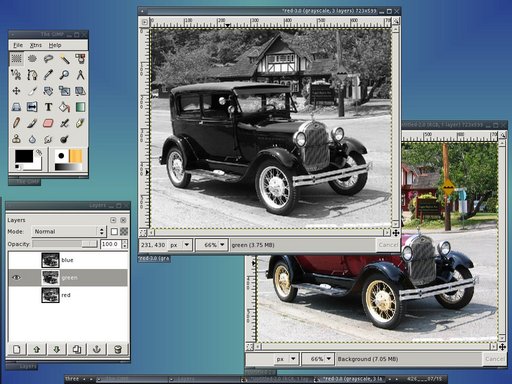Select the Clone stamp tool
512x384 pixels.
tap(16, 139)
